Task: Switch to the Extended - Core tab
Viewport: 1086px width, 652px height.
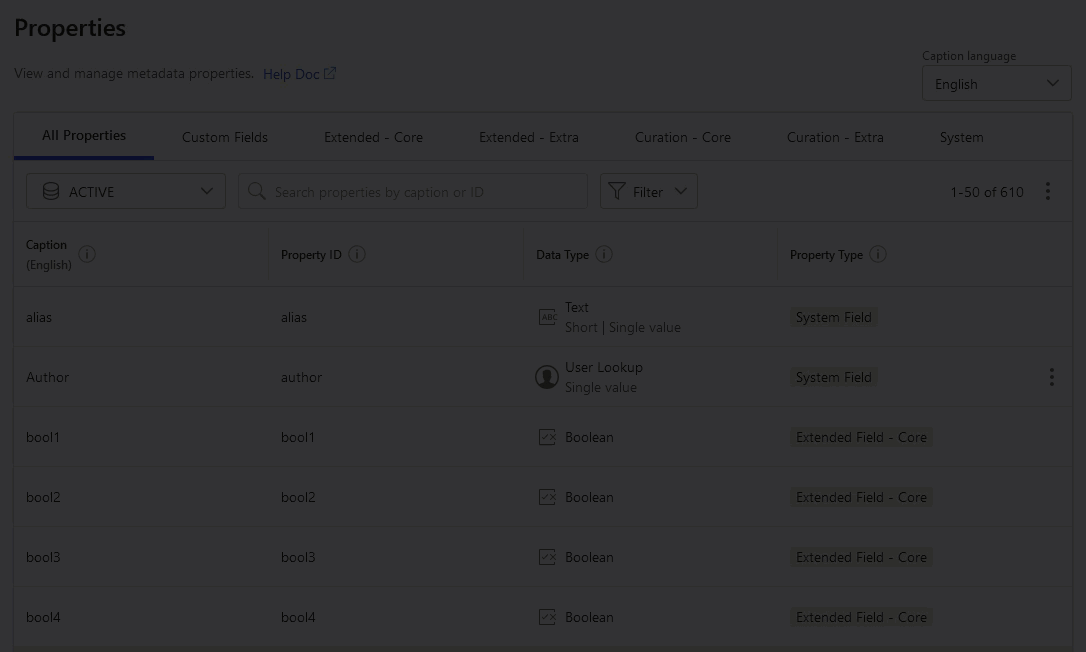Action: [x=373, y=137]
